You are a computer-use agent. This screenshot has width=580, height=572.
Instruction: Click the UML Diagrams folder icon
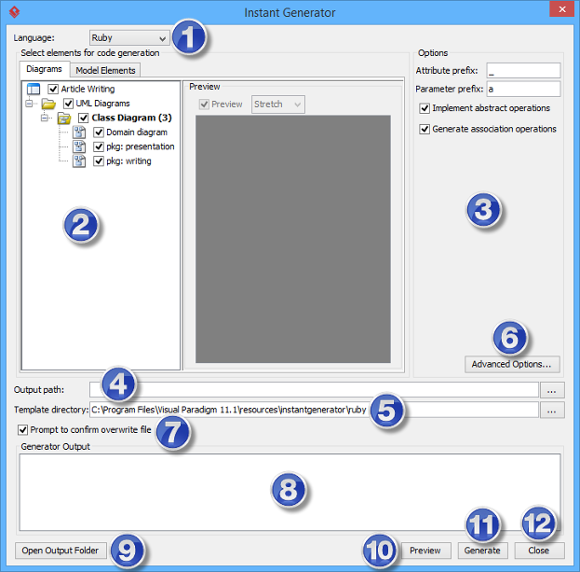point(48,104)
